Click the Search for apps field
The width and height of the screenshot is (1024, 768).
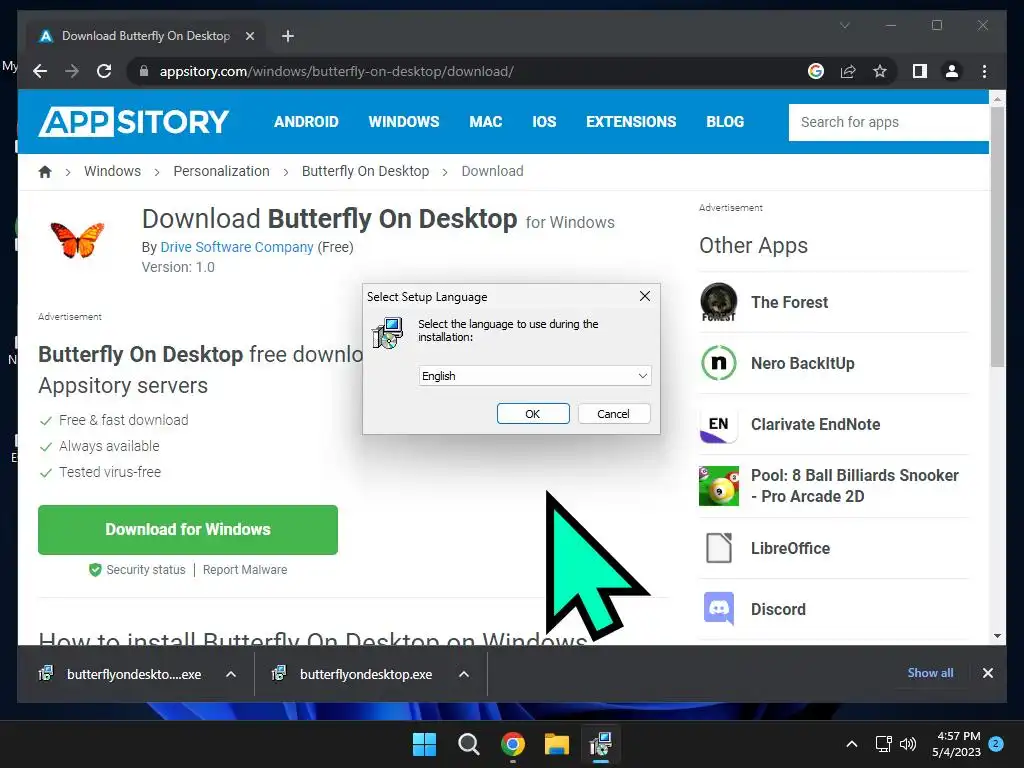[x=888, y=122]
